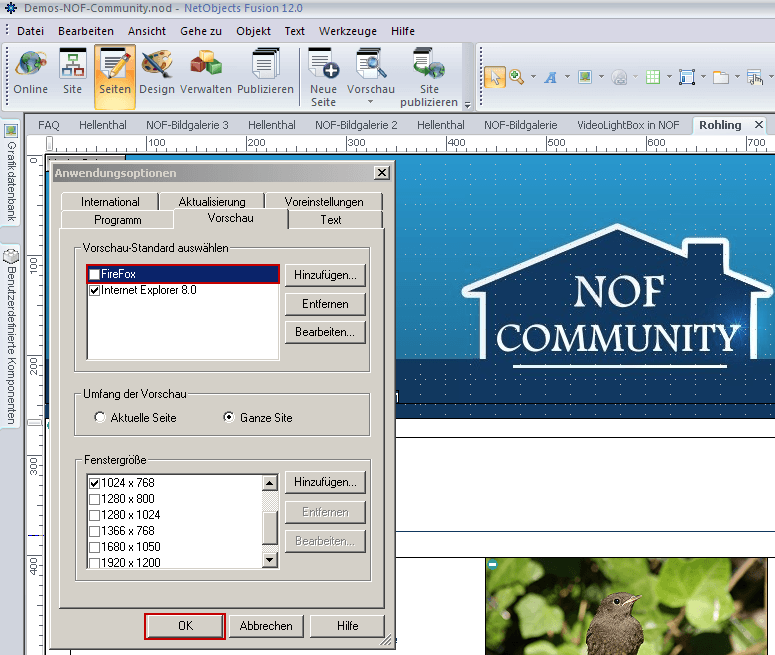Confirm dialog with OK
The width and height of the screenshot is (775, 655).
[185, 626]
